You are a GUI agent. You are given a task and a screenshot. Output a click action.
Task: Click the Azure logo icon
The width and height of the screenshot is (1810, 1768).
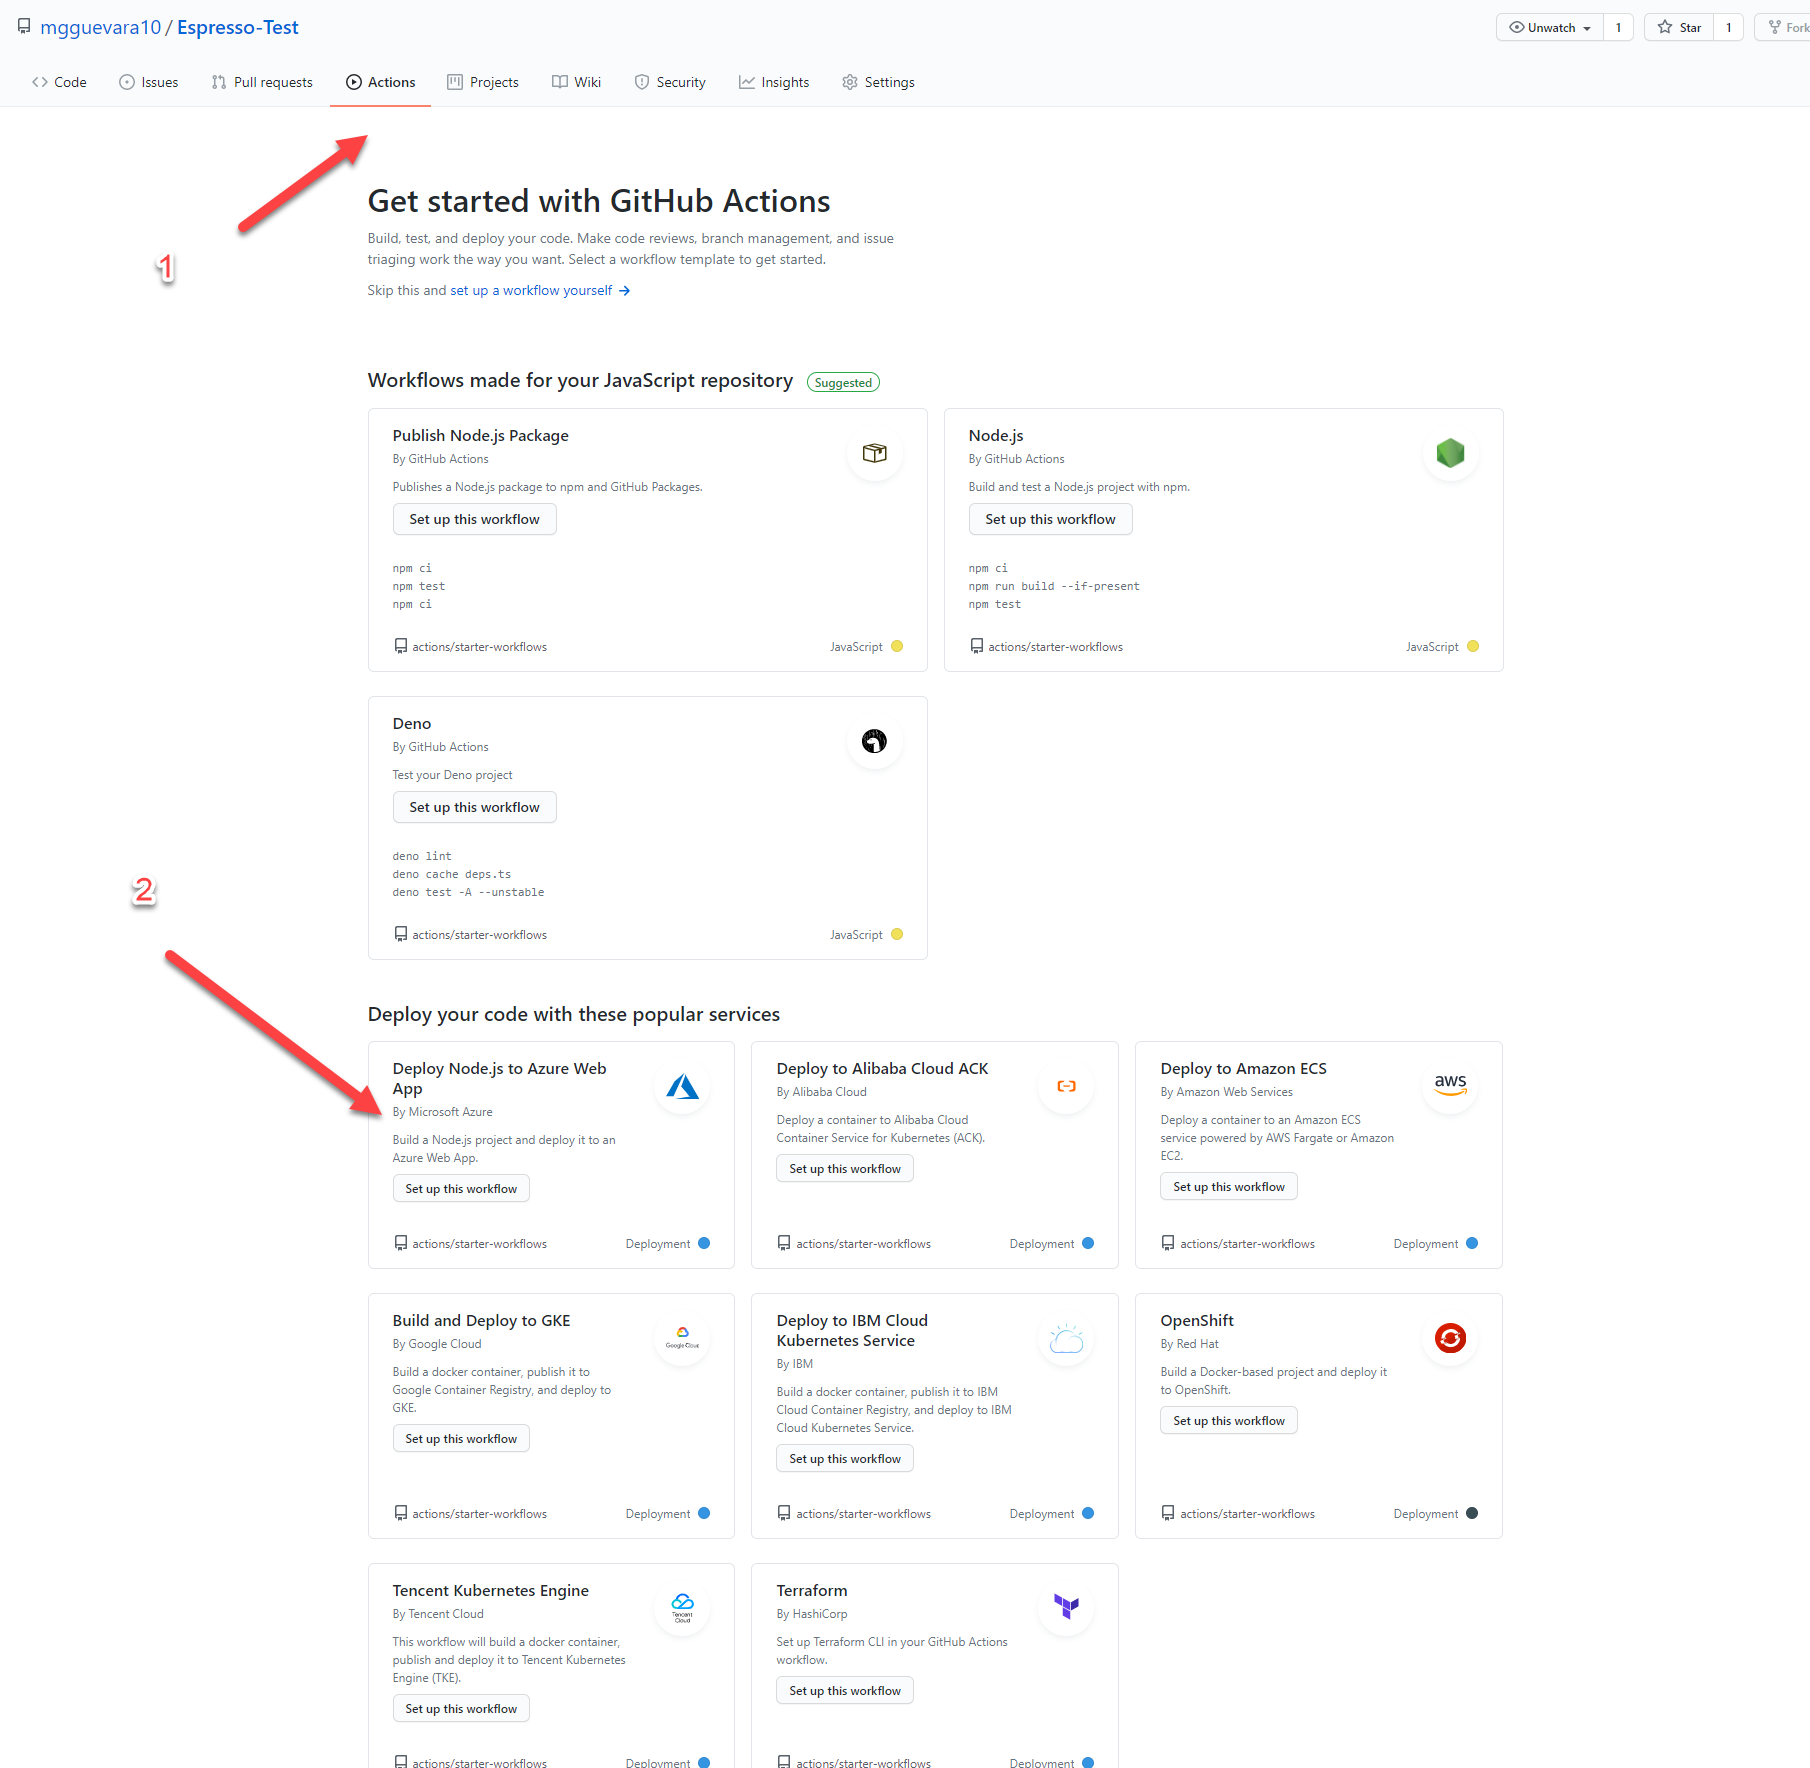(x=683, y=1086)
